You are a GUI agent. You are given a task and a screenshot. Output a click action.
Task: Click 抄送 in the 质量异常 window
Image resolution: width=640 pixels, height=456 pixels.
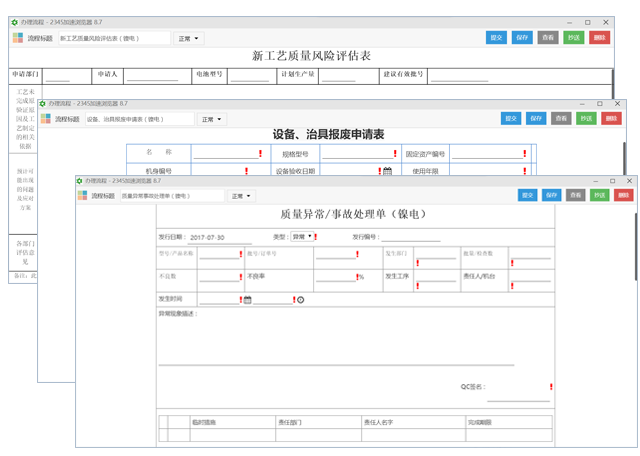pyautogui.click(x=600, y=195)
